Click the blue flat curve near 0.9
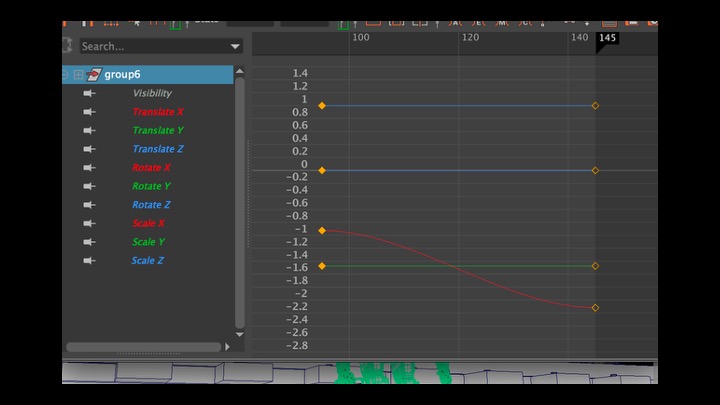Screen dimensions: 720x405 (x=459, y=106)
